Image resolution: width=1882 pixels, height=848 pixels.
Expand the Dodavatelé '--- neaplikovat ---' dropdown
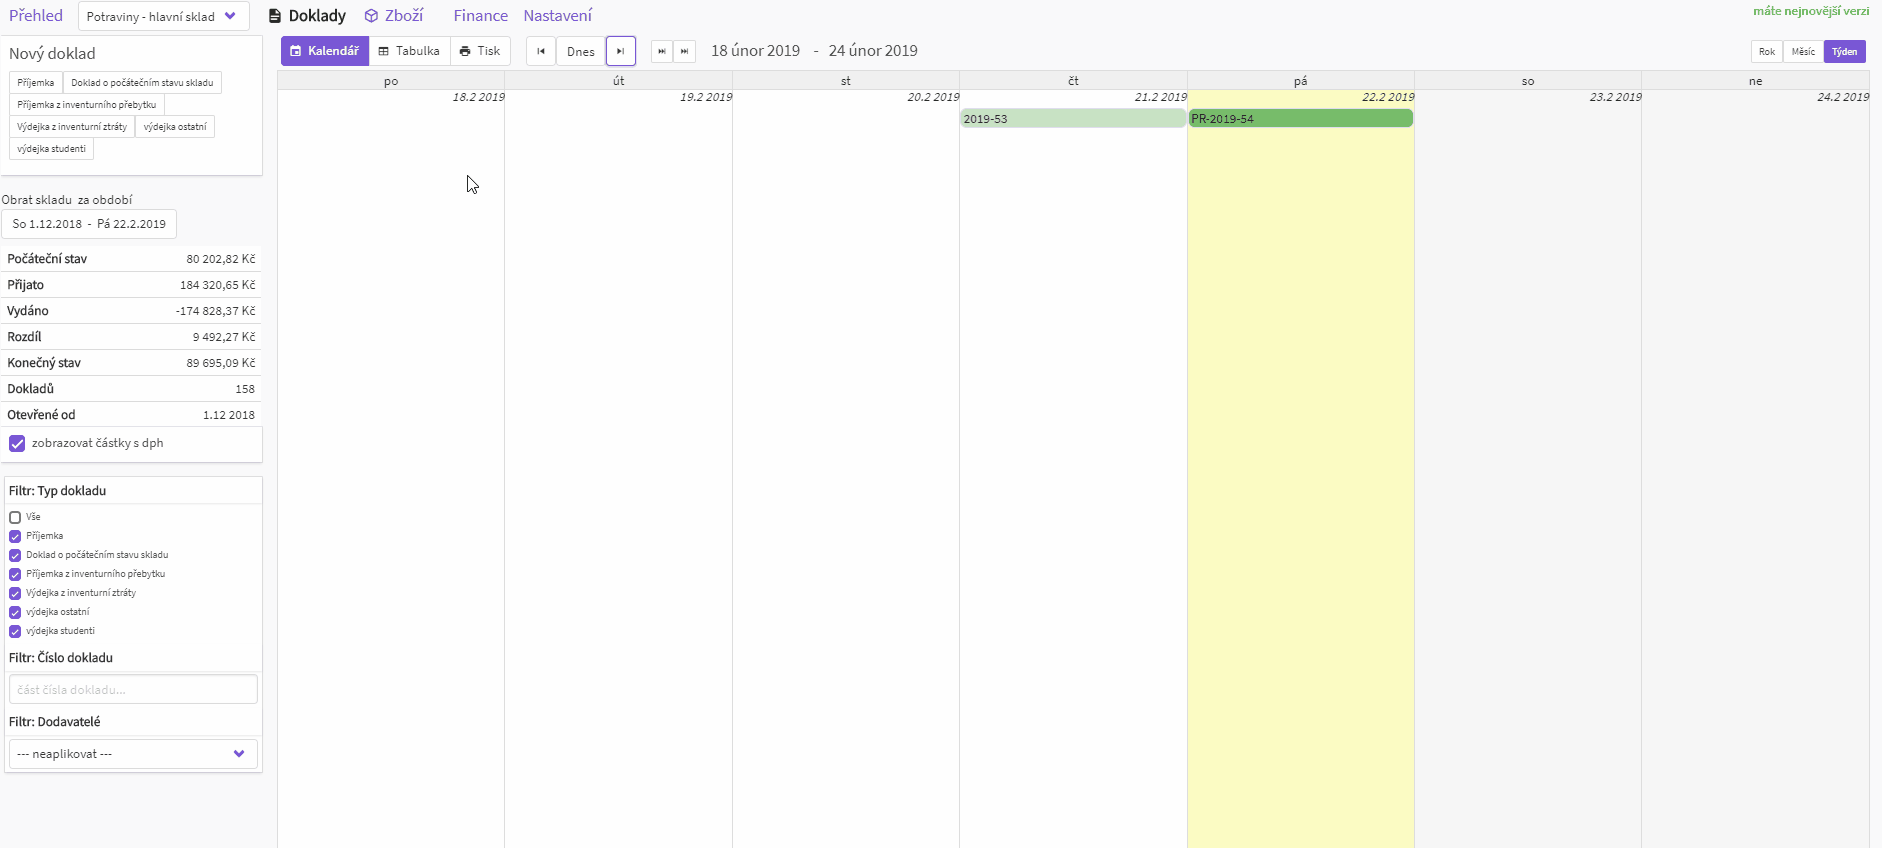133,754
